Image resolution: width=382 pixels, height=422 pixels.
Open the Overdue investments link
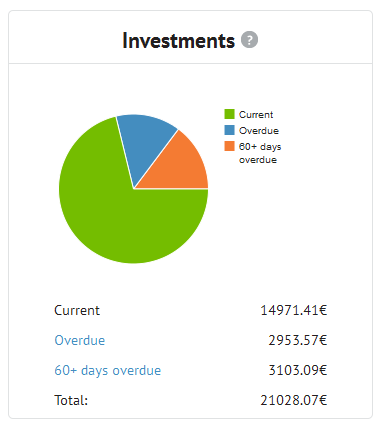(80, 340)
